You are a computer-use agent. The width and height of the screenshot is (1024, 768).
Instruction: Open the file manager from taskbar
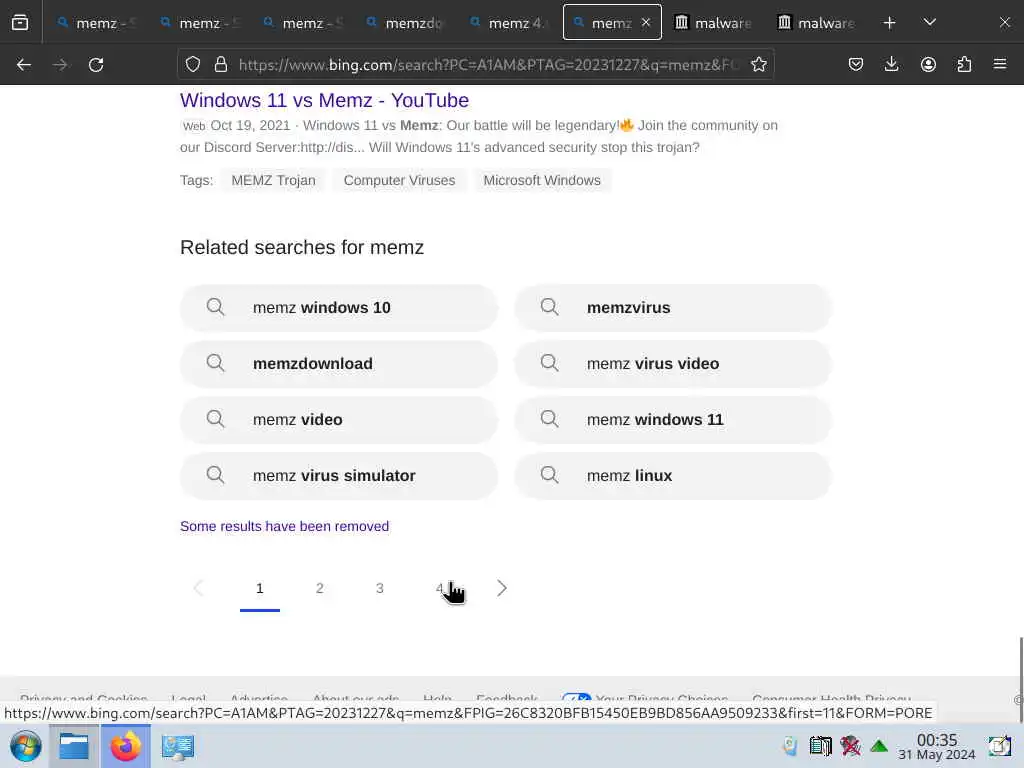point(74,746)
